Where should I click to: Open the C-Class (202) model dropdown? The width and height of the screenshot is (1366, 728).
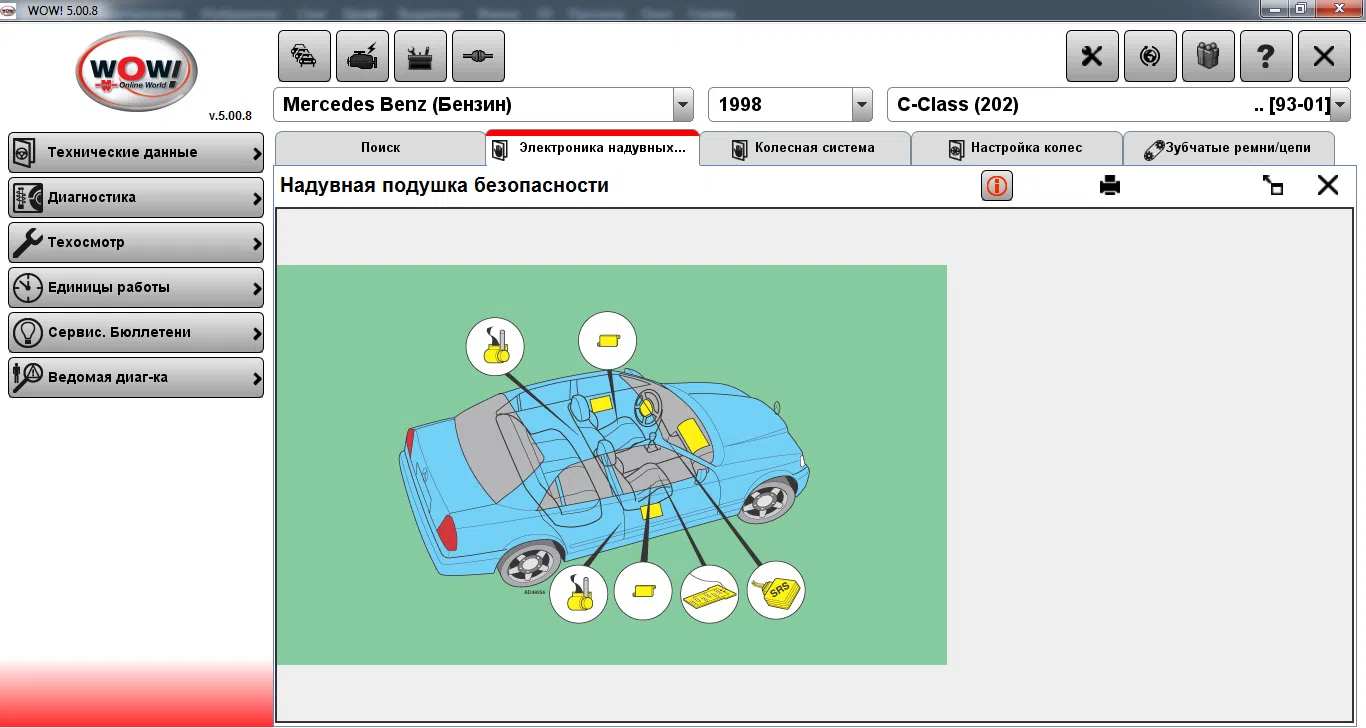[x=1340, y=105]
